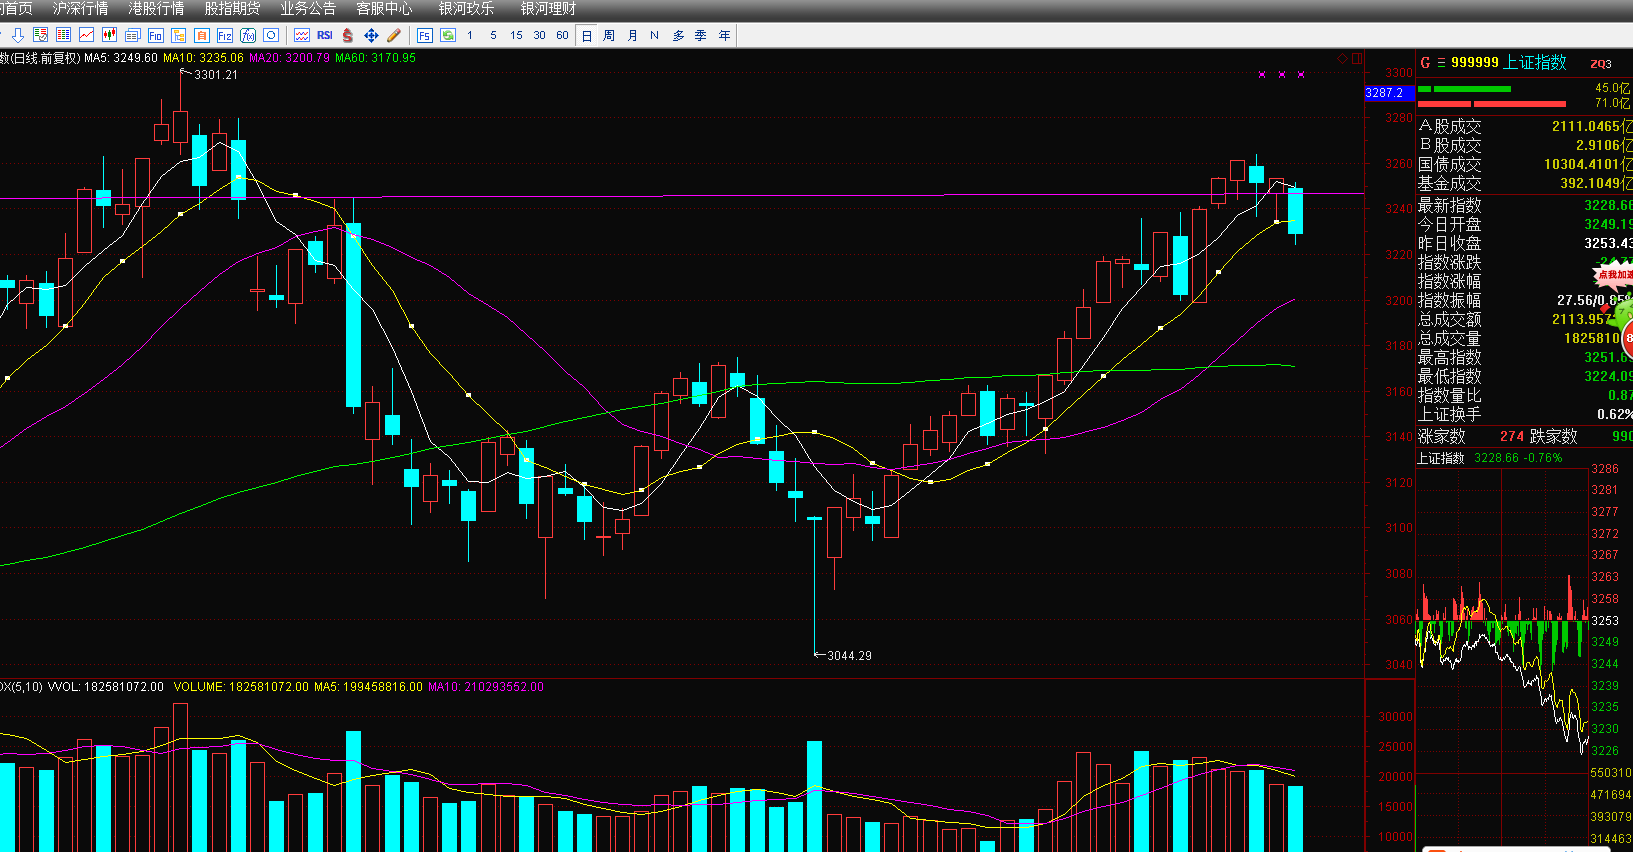Select the weekly 周 period
1633x852 pixels.
pos(609,35)
